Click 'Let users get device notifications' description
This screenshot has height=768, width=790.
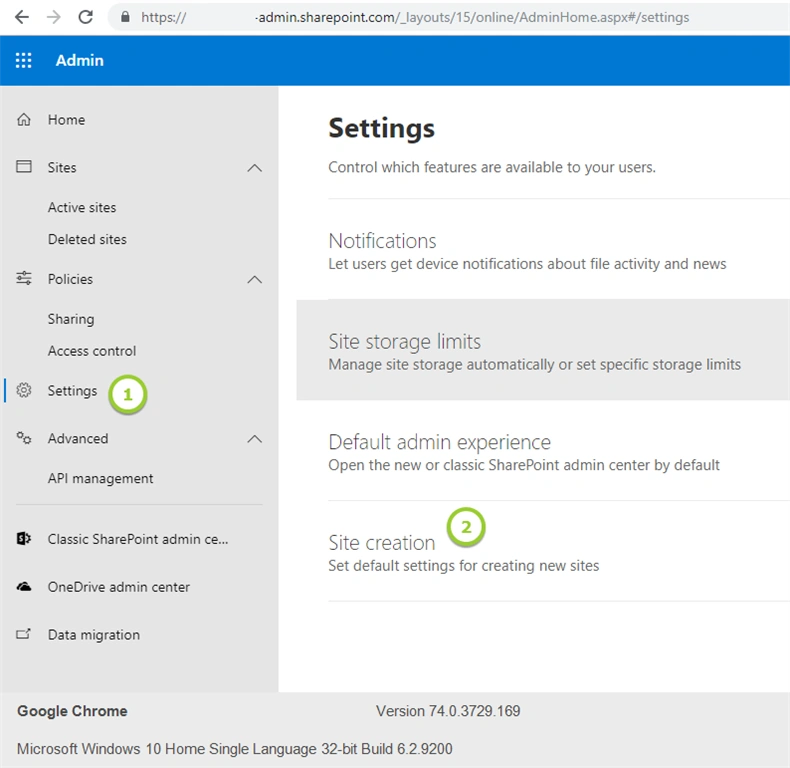527,264
